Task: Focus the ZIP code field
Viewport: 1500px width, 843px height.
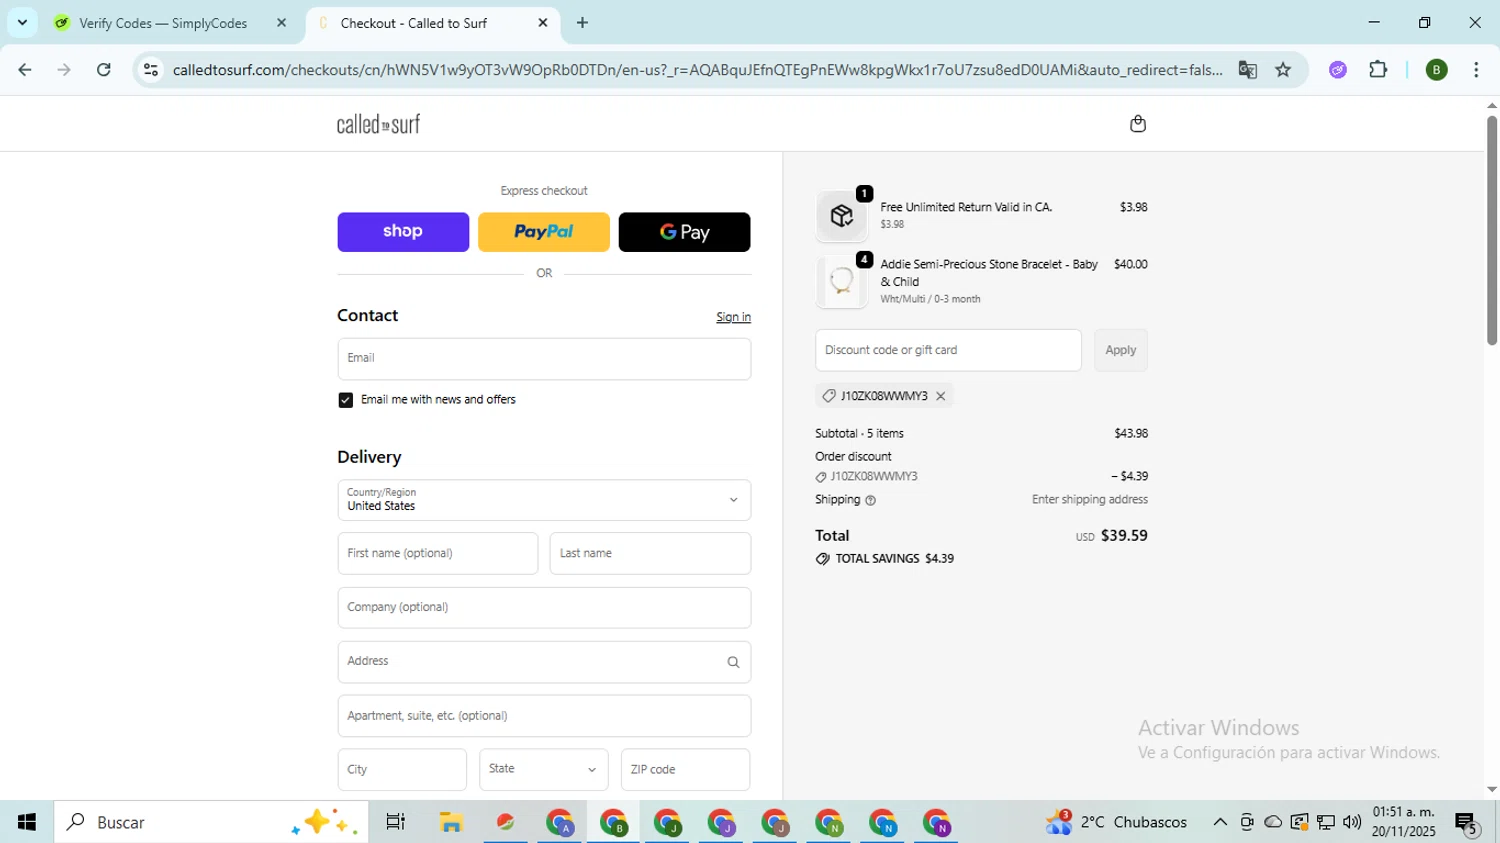Action: (685, 770)
